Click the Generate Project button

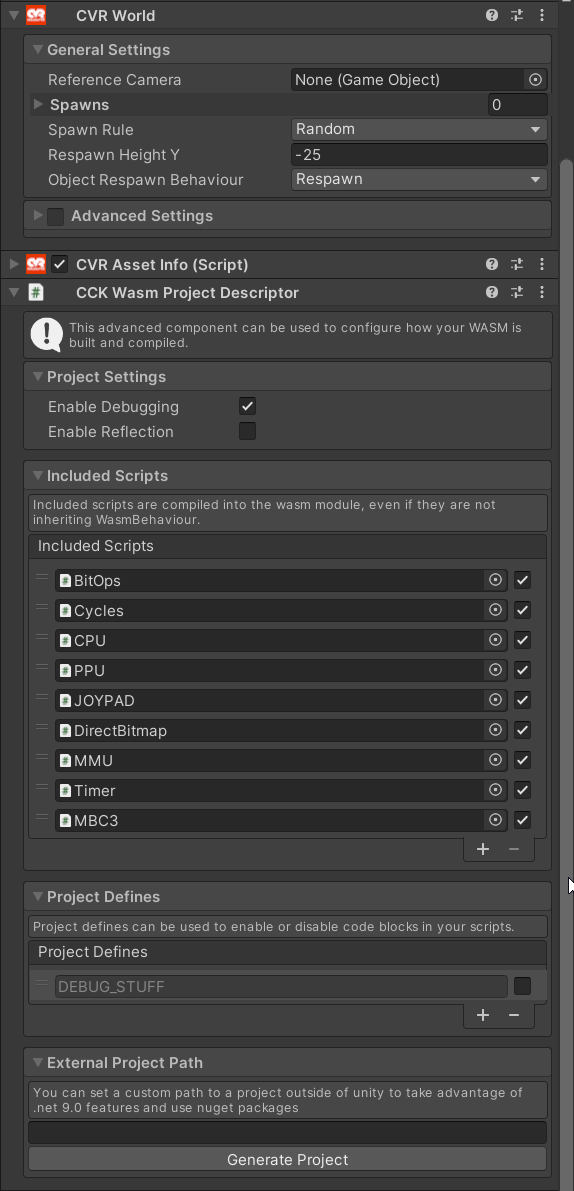tap(288, 1160)
